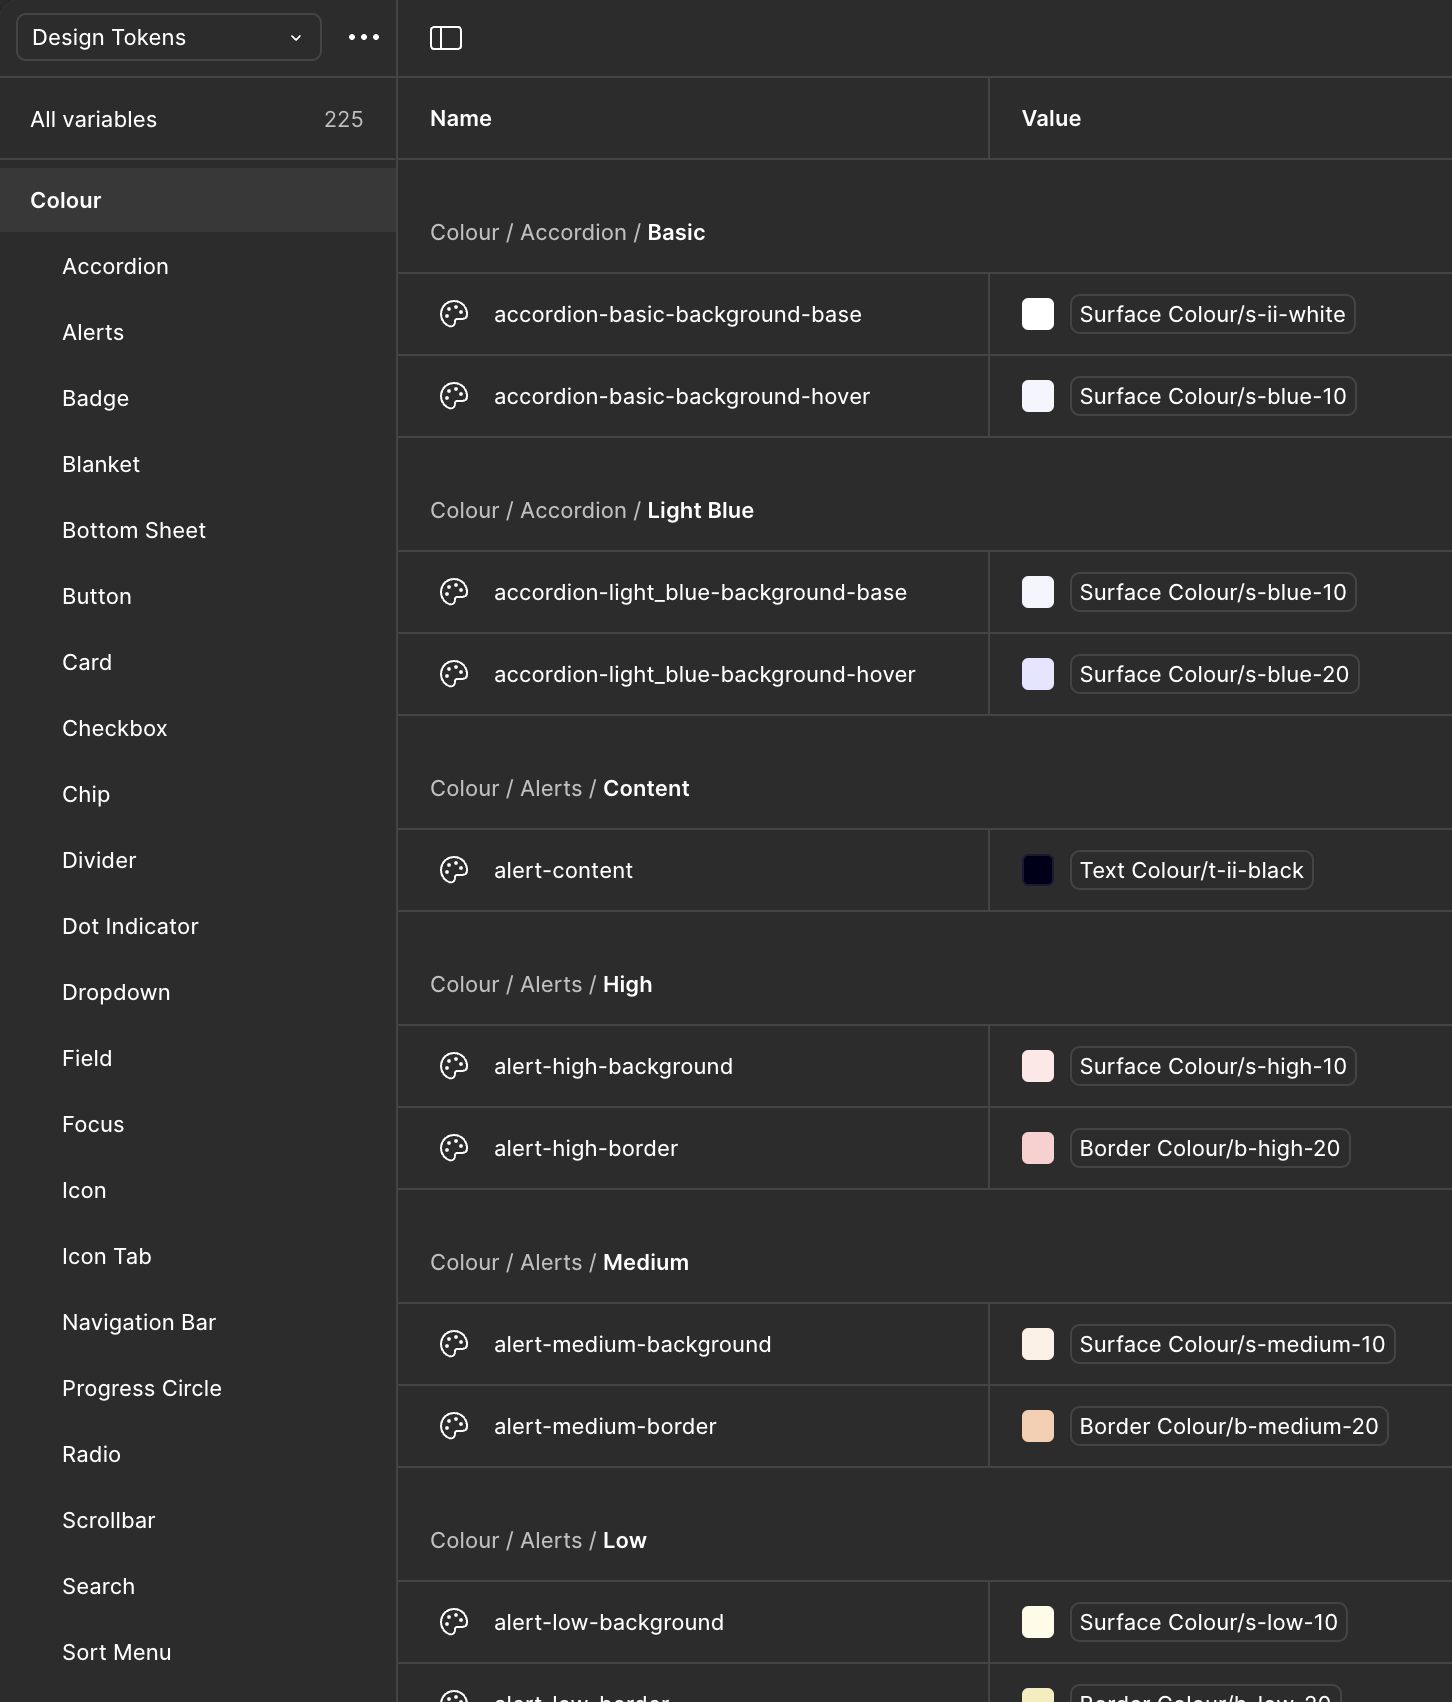Click palette icon beside alert-content

(454, 870)
